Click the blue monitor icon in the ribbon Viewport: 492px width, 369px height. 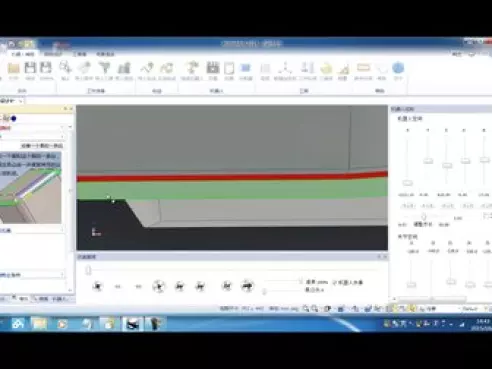tap(246, 68)
